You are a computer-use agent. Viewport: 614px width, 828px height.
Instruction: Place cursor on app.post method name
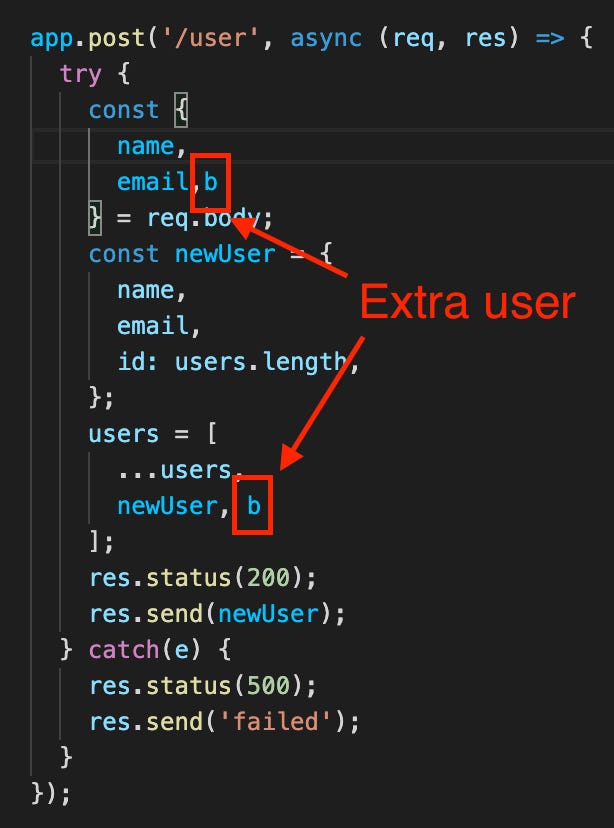click(117, 40)
